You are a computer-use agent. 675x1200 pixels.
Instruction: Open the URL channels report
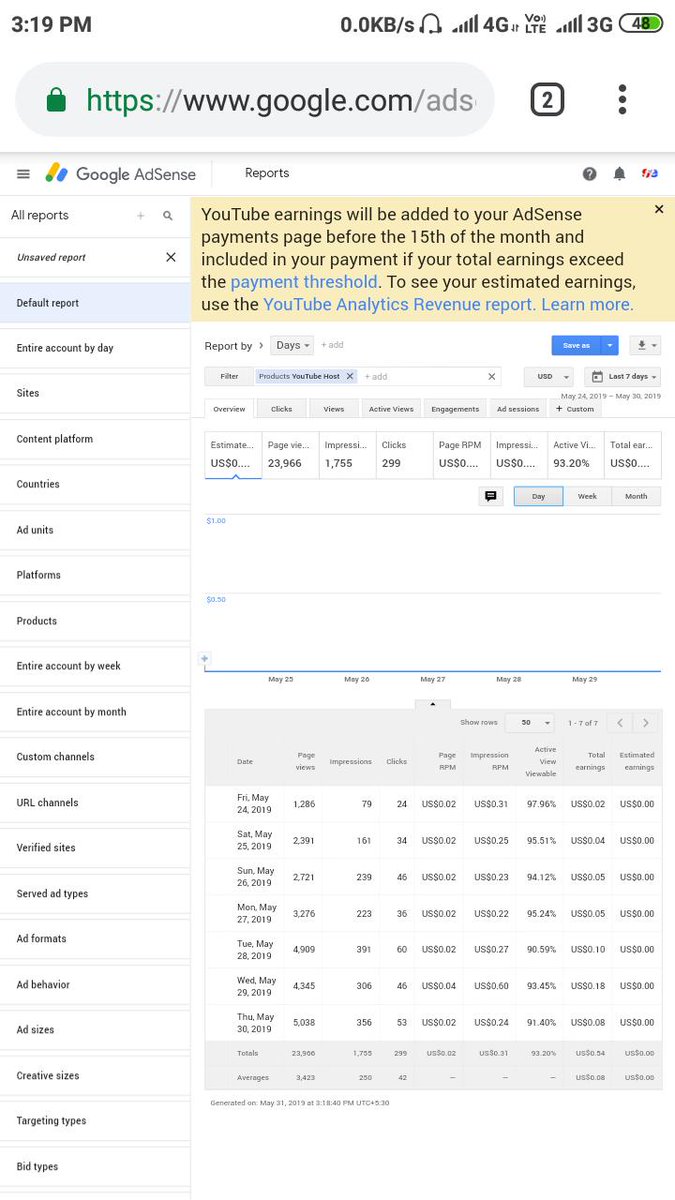point(95,803)
